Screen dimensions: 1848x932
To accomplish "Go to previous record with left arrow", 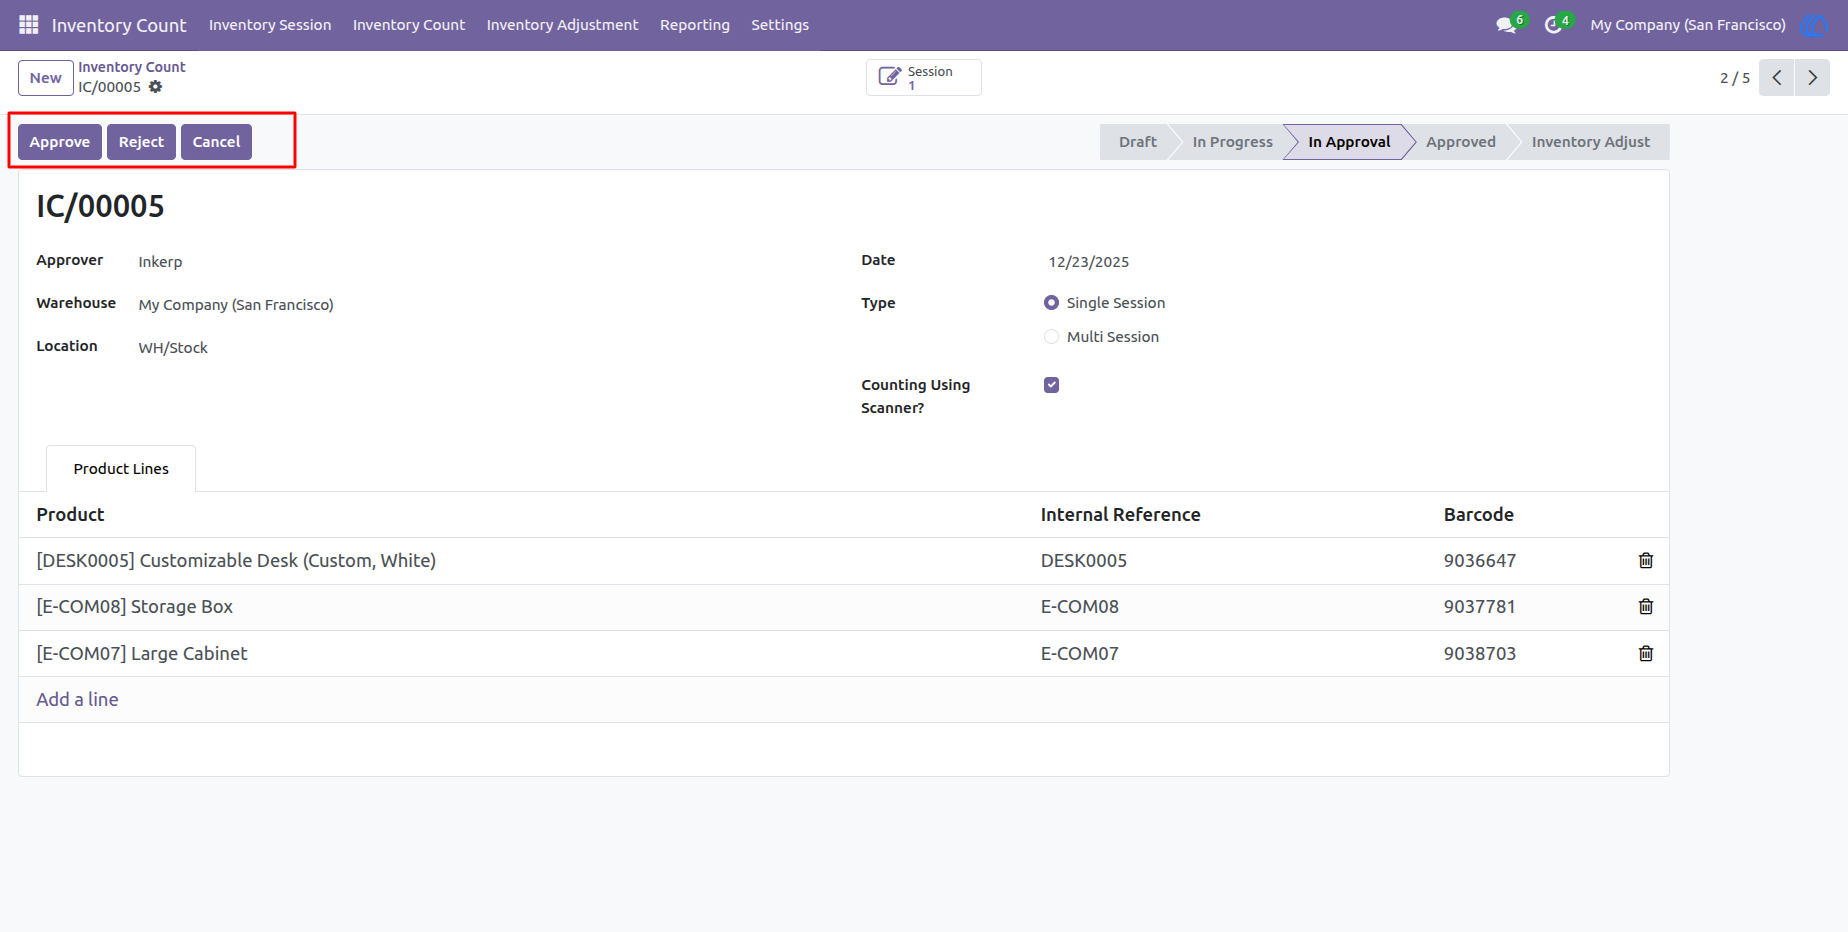I will [1777, 77].
